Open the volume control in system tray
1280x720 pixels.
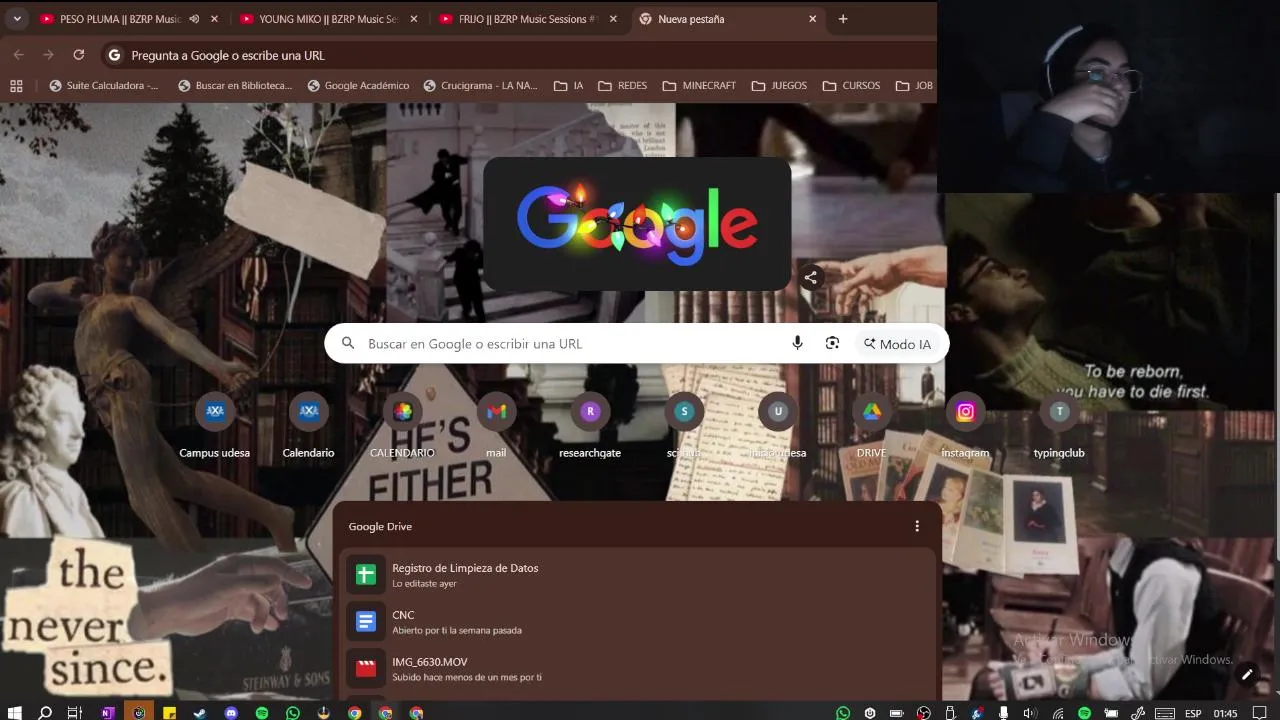click(x=1031, y=713)
